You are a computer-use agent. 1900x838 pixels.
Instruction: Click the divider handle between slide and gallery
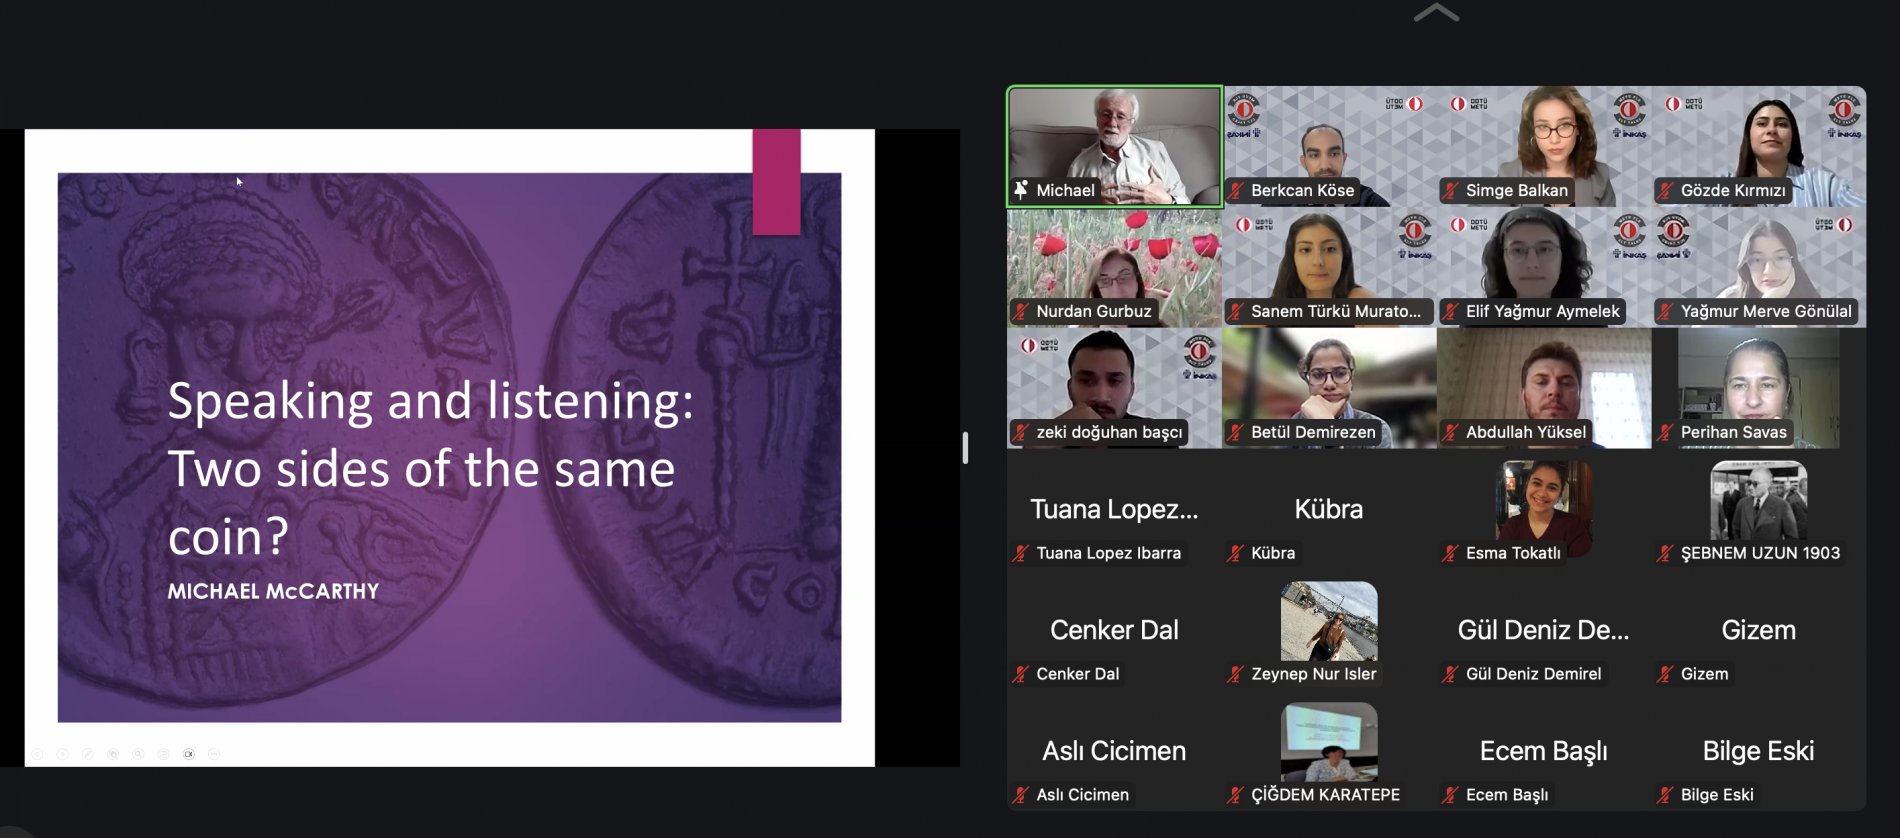click(x=965, y=447)
